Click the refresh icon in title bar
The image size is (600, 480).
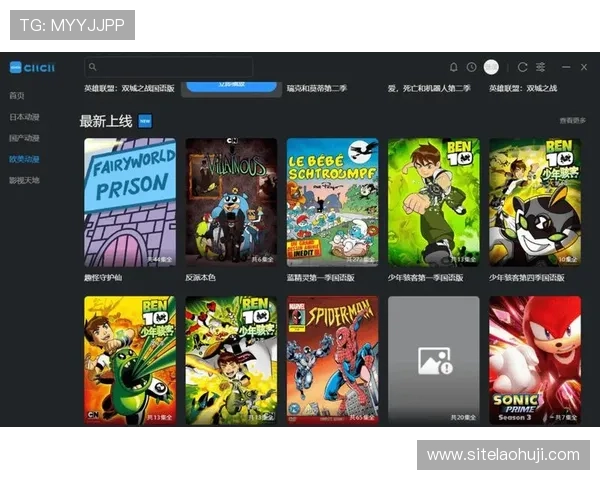pyautogui.click(x=522, y=67)
